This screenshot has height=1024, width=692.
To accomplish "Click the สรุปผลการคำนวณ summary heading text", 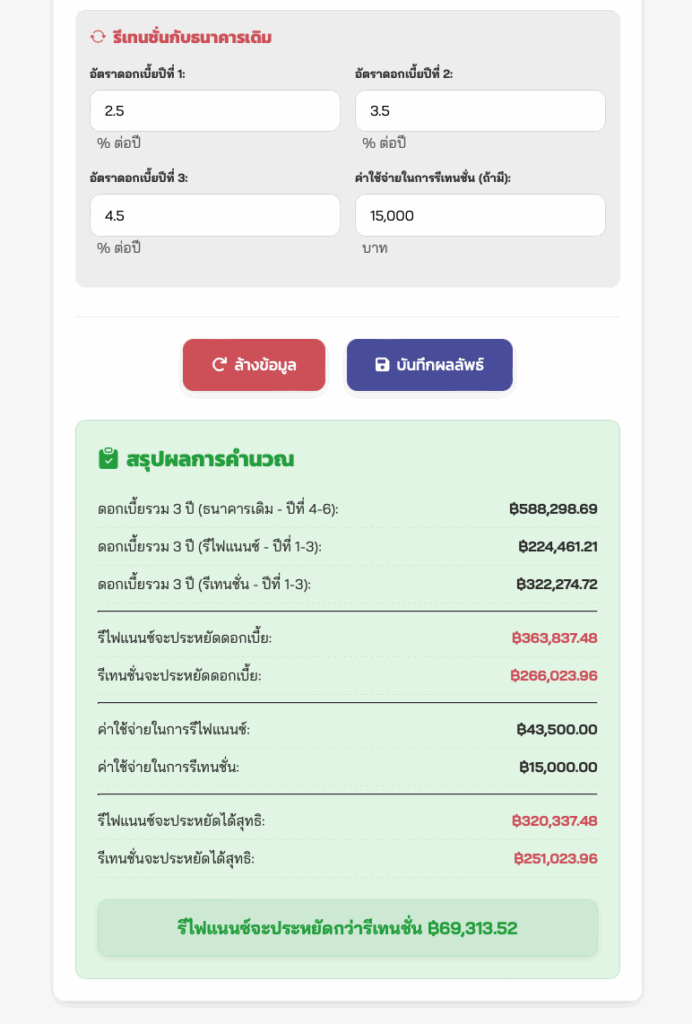I will pyautogui.click(x=210, y=459).
